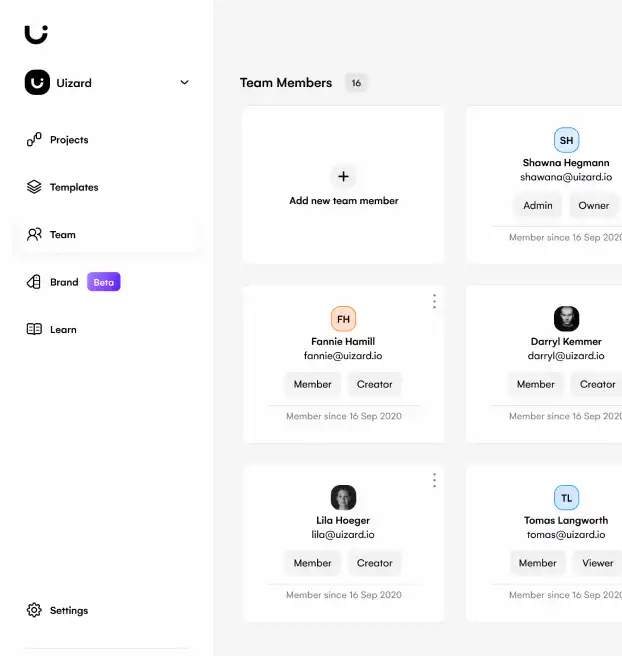Expand the Uizard workspace dropdown
Viewport: 622px width, 656px height.
pyautogui.click(x=184, y=83)
